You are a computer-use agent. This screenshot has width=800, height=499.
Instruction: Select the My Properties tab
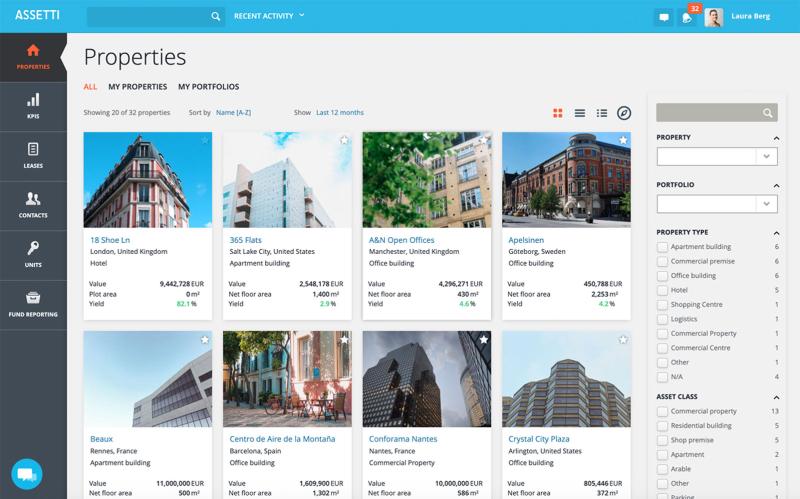click(x=137, y=87)
